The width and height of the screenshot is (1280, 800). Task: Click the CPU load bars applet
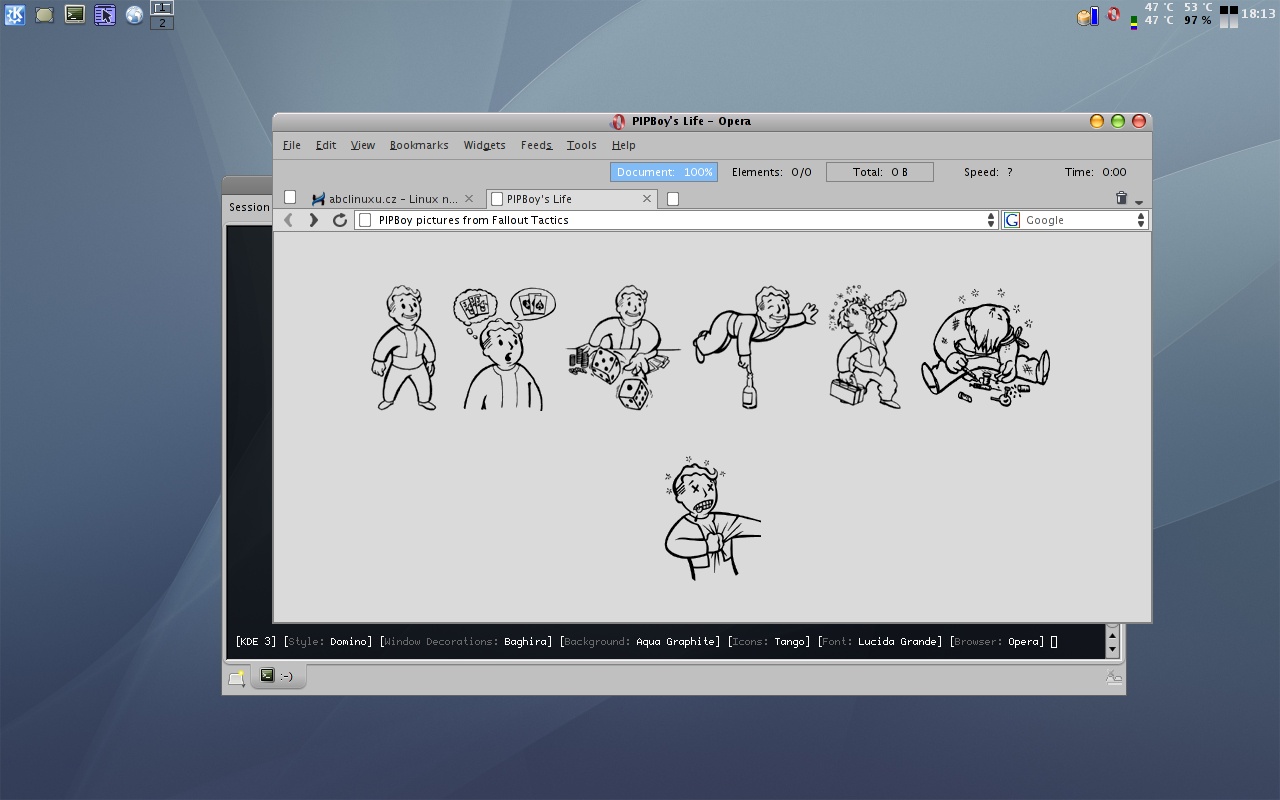click(1229, 16)
